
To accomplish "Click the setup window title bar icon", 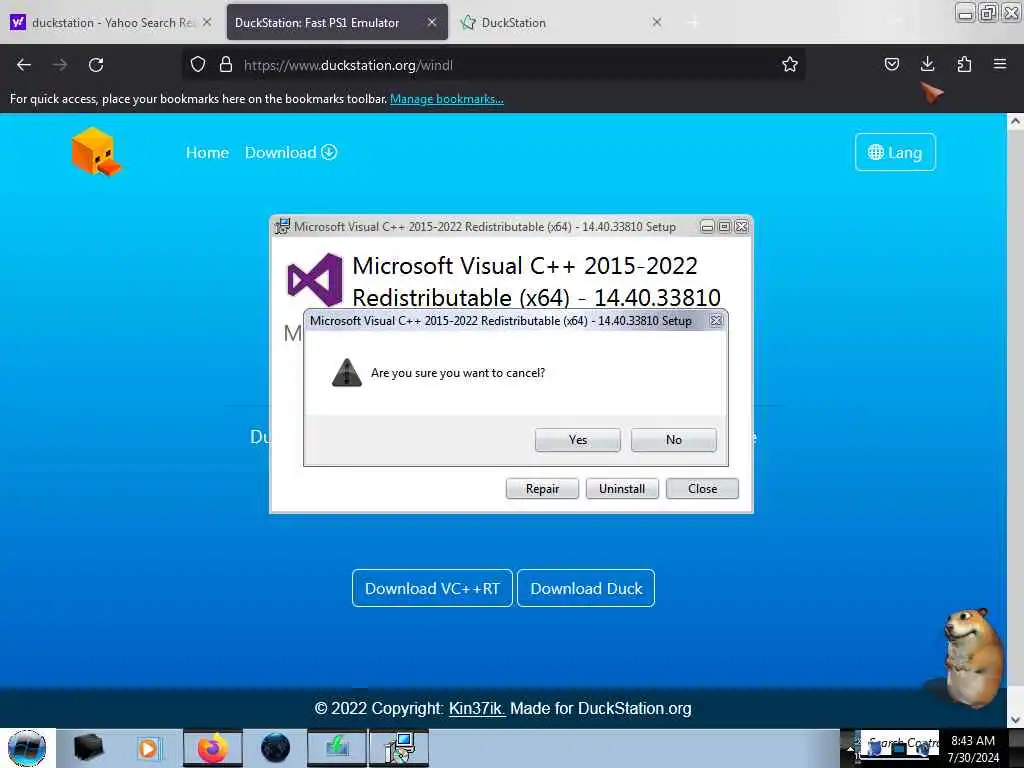I will (282, 227).
